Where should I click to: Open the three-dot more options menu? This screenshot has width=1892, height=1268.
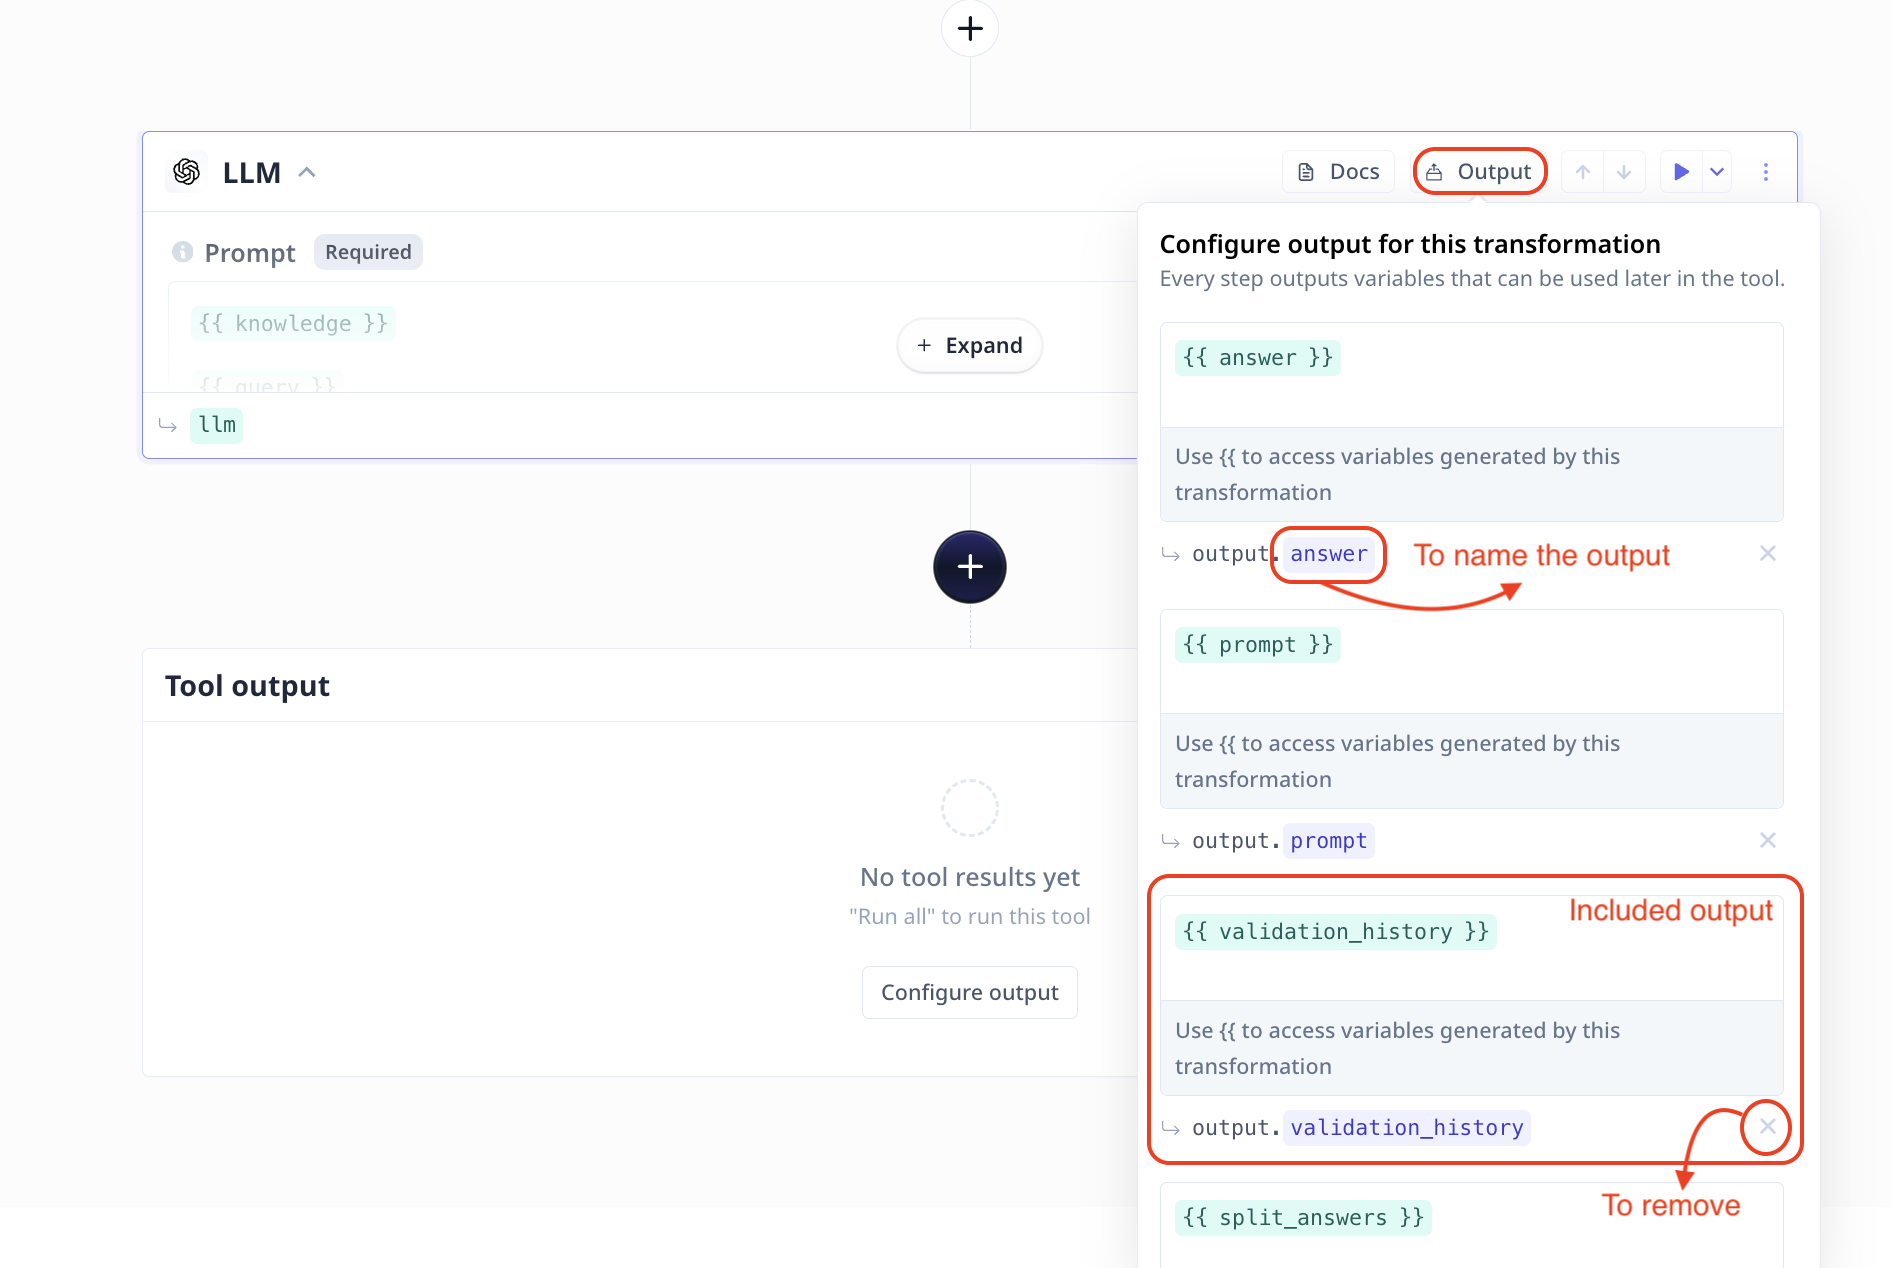(x=1766, y=172)
